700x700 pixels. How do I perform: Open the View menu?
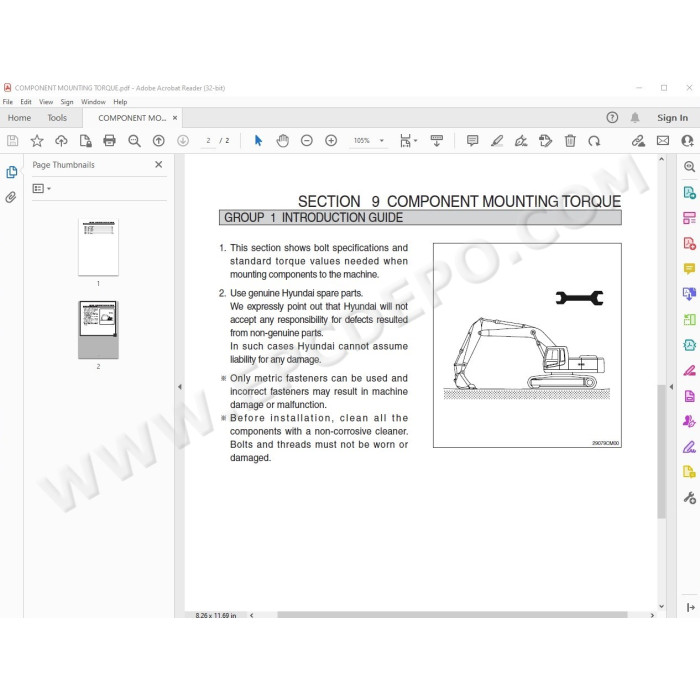coord(46,102)
